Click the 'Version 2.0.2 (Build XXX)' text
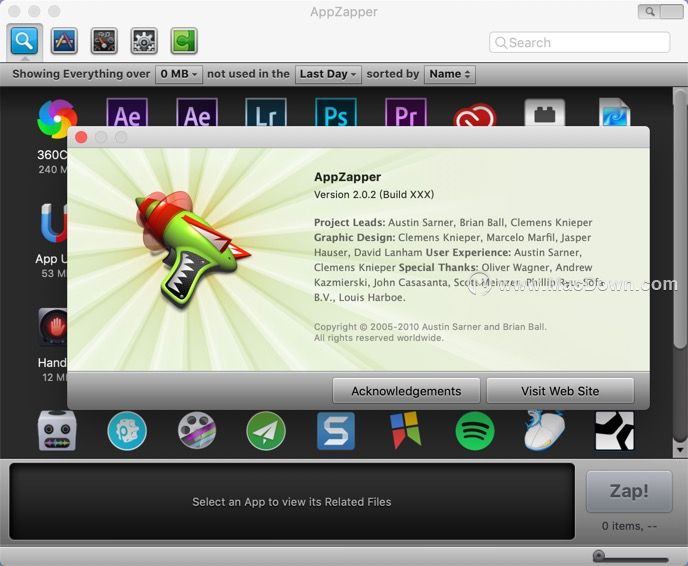 point(374,195)
